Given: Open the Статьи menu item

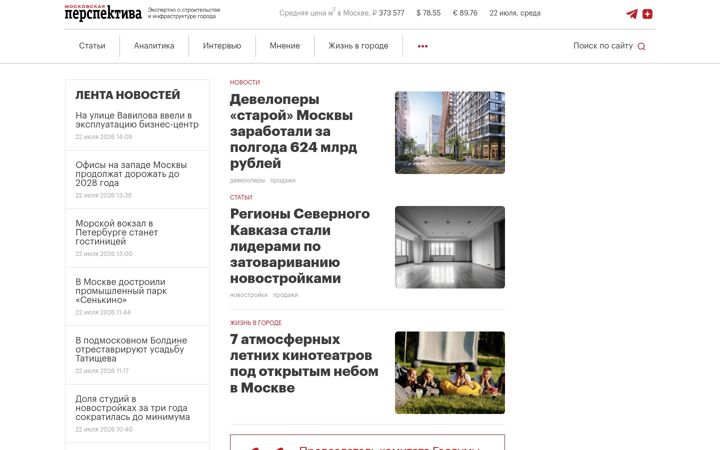Looking at the screenshot, I should click(92, 45).
